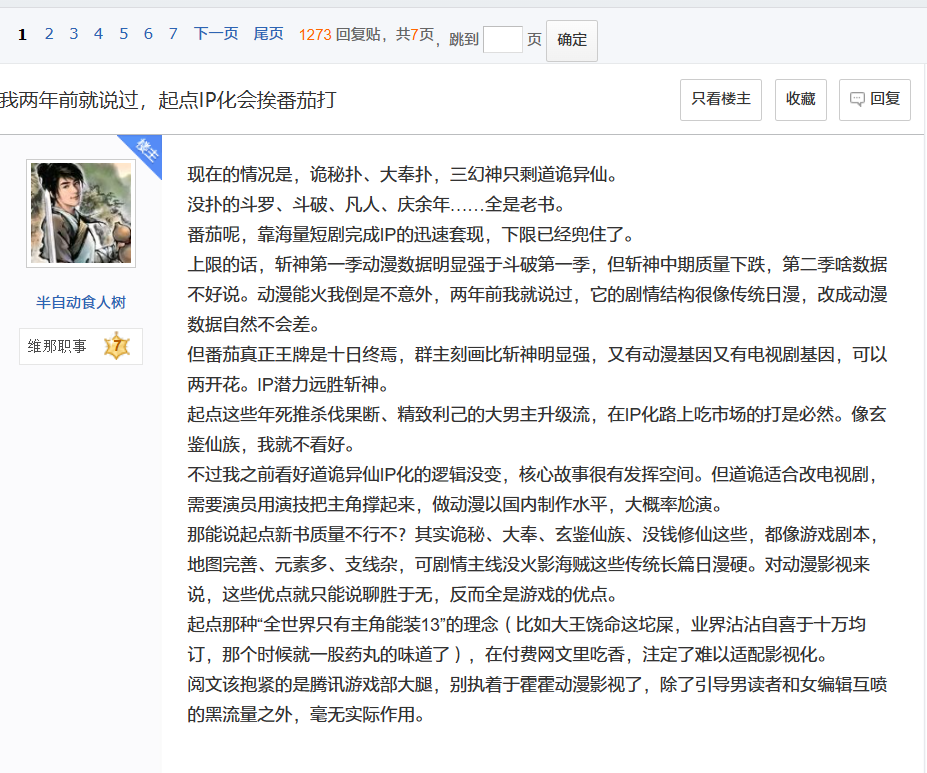The height and width of the screenshot is (773, 927).
Task: Go to page 6
Action: click(x=148, y=34)
